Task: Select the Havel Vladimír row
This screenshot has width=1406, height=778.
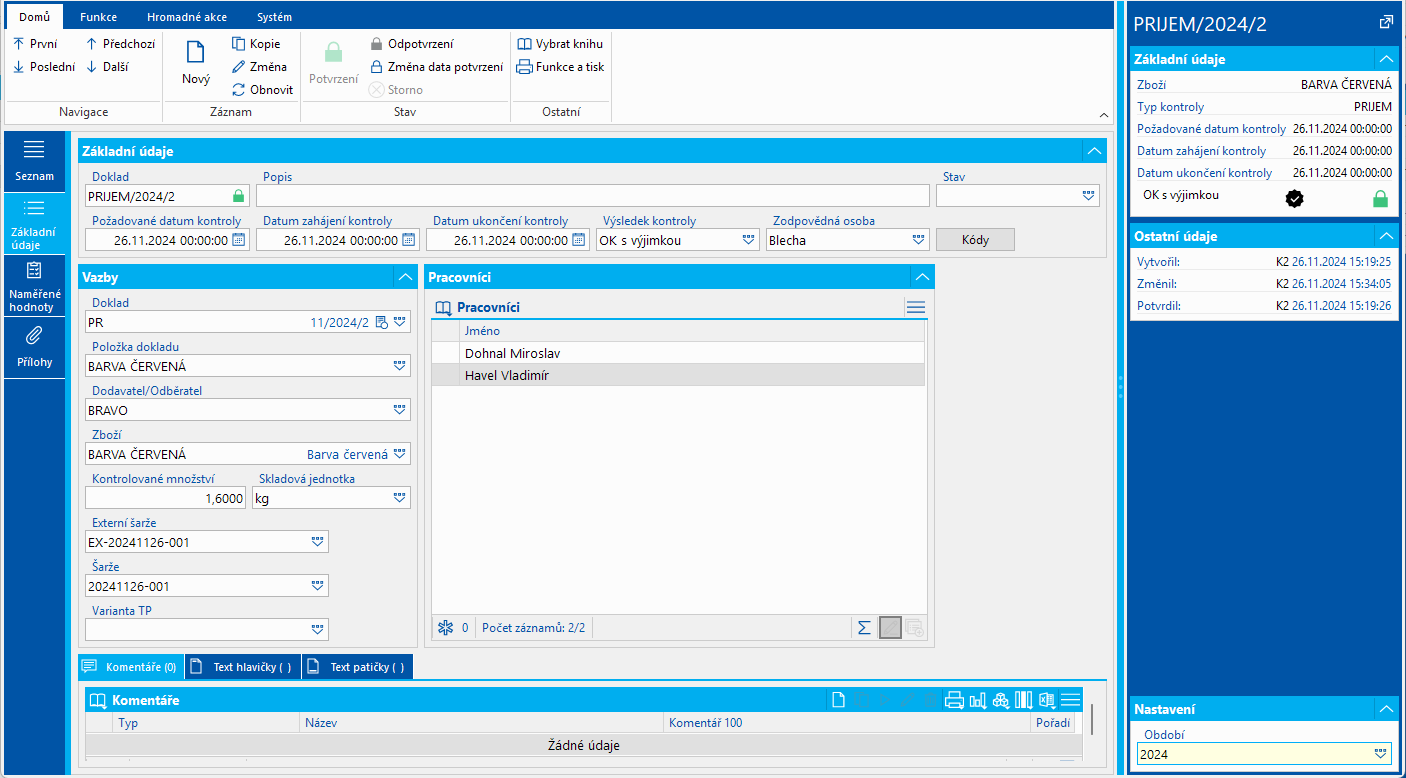Action: [x=678, y=375]
